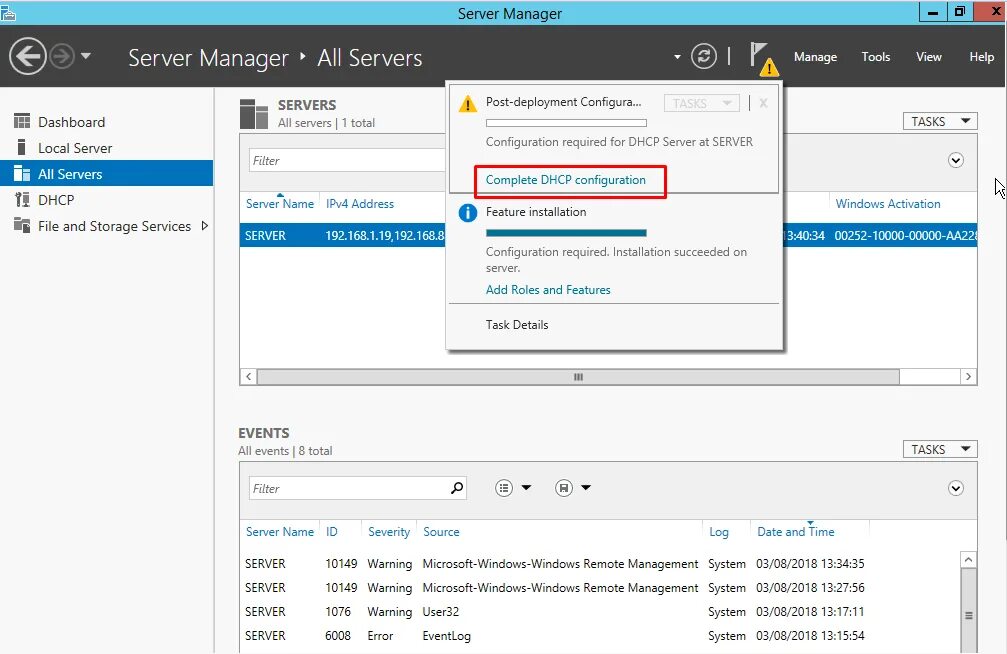Open the breadcrumb dropdown arrow left of Refresh
The width and height of the screenshot is (1007, 654).
(x=677, y=57)
